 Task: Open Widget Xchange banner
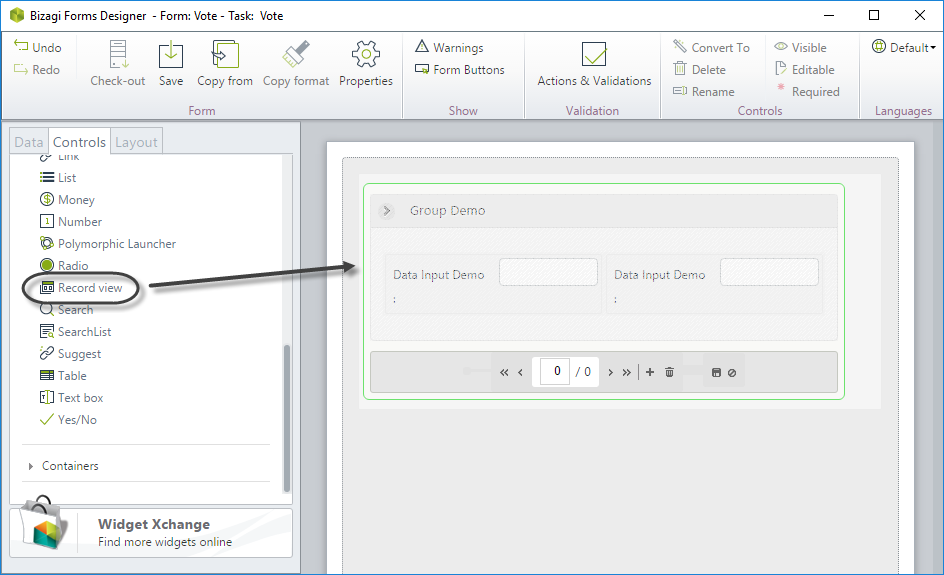click(151, 533)
